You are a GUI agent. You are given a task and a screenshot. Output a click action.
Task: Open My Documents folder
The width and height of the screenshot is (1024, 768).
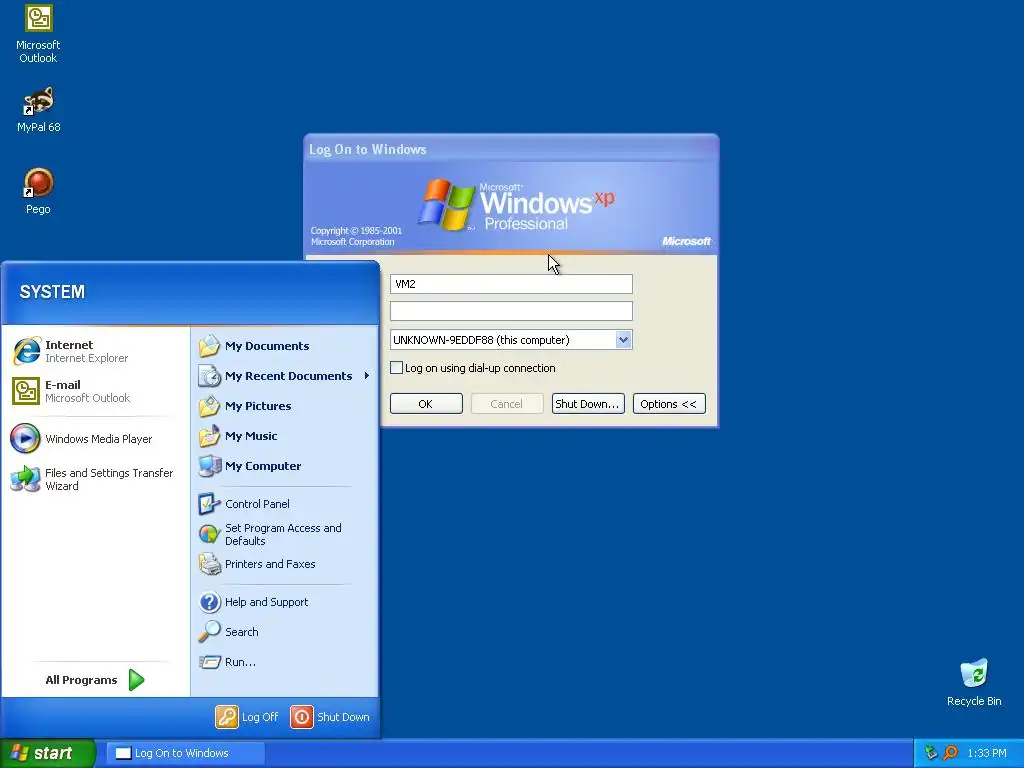point(284,346)
